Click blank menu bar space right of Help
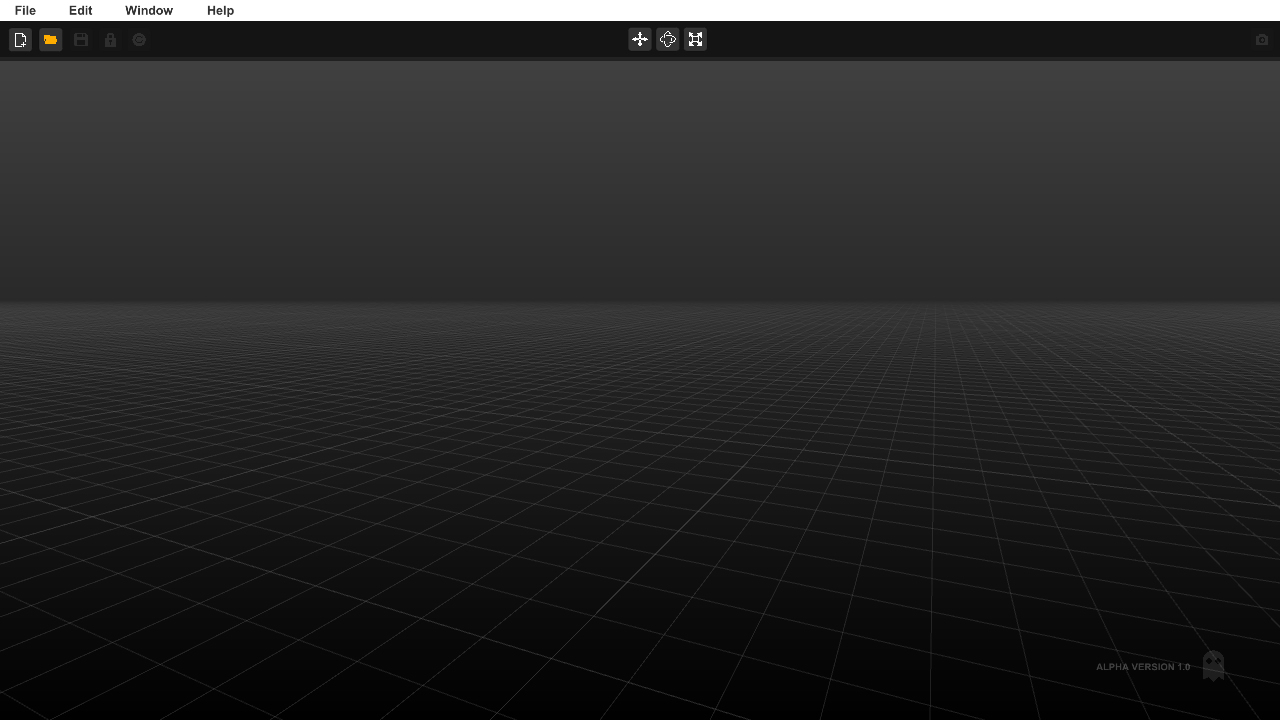The image size is (1280, 720). pos(700,10)
